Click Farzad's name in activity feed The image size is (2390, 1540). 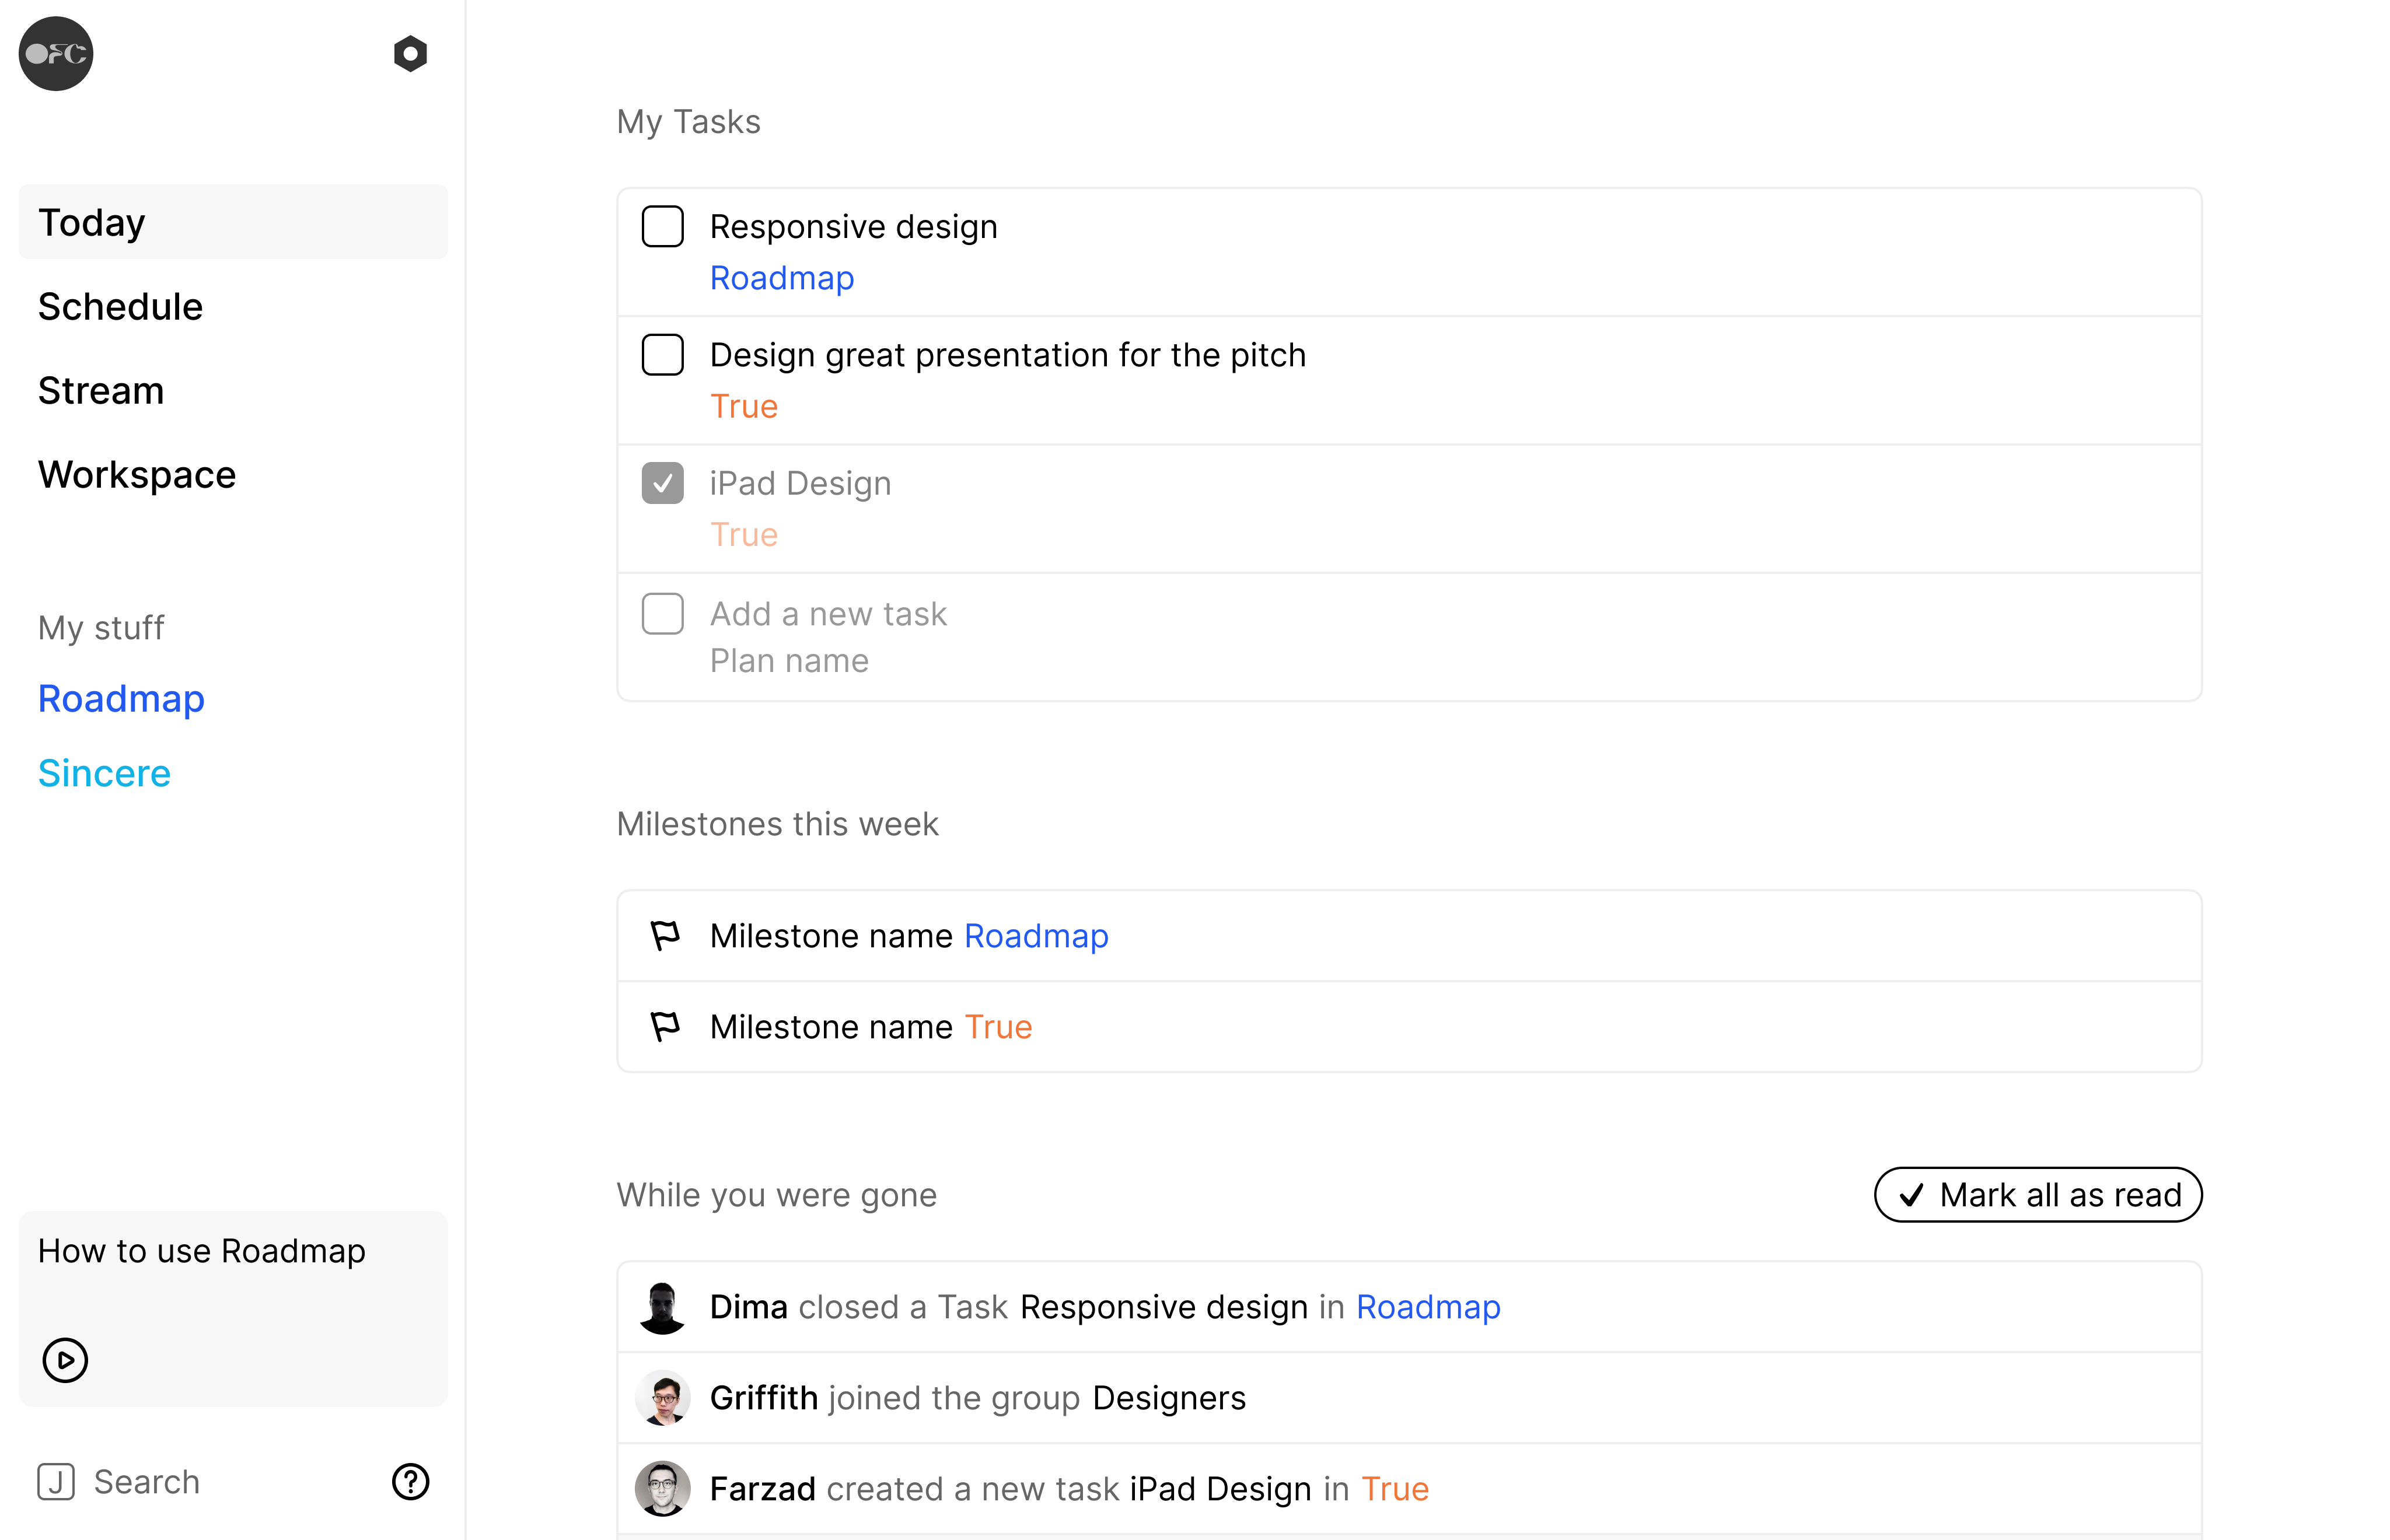tap(762, 1489)
